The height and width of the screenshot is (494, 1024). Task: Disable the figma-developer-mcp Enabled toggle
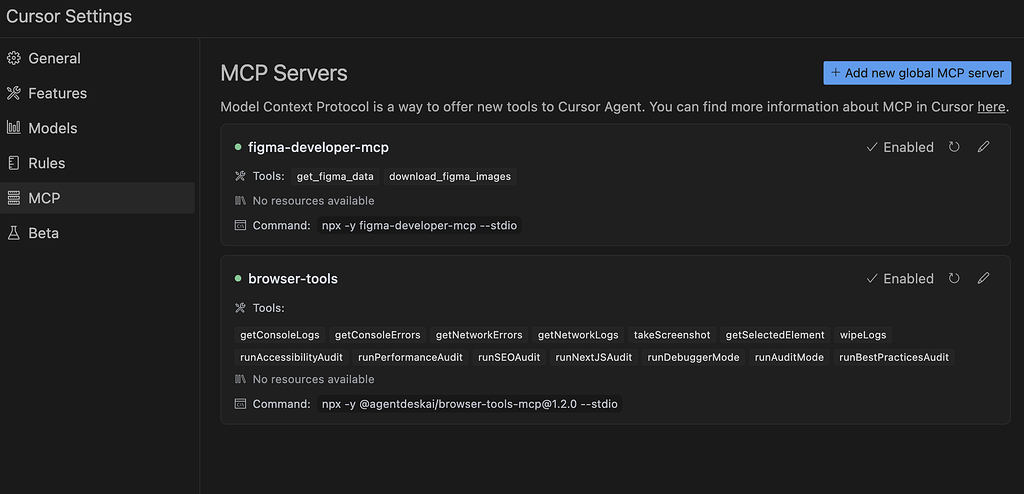tap(899, 147)
